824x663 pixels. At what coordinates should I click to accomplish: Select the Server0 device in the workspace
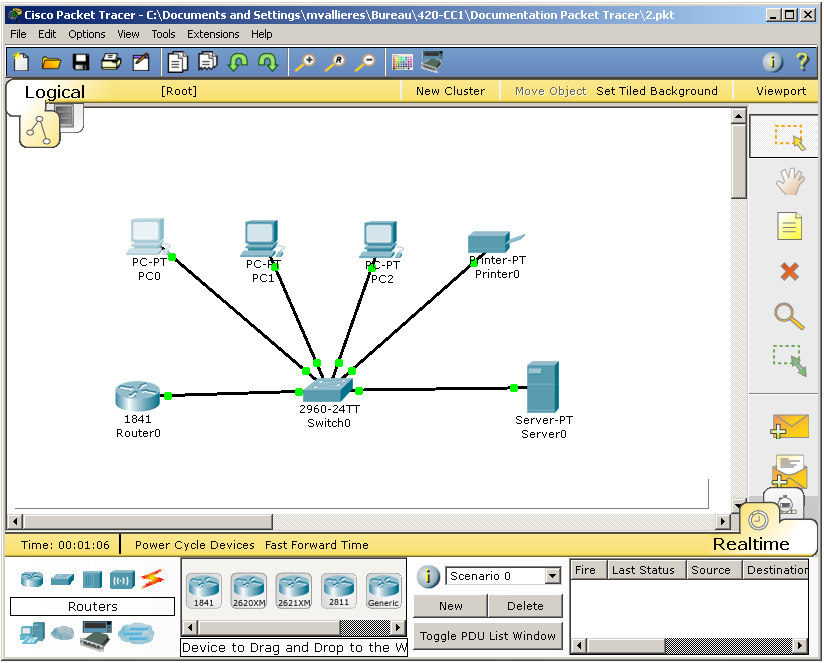click(543, 387)
